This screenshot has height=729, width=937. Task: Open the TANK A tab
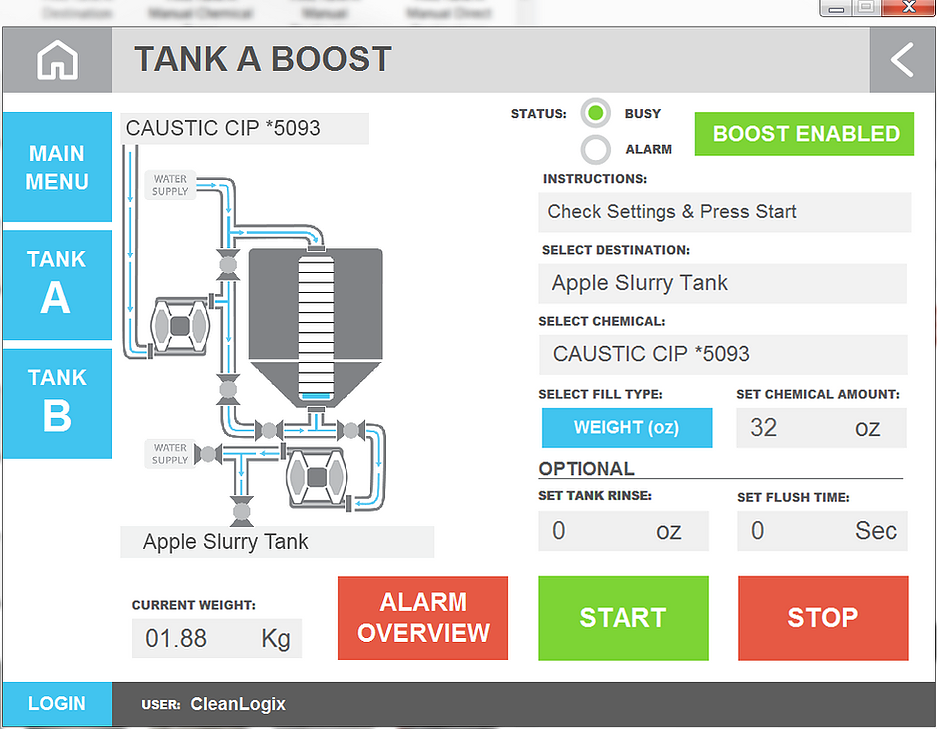click(57, 284)
